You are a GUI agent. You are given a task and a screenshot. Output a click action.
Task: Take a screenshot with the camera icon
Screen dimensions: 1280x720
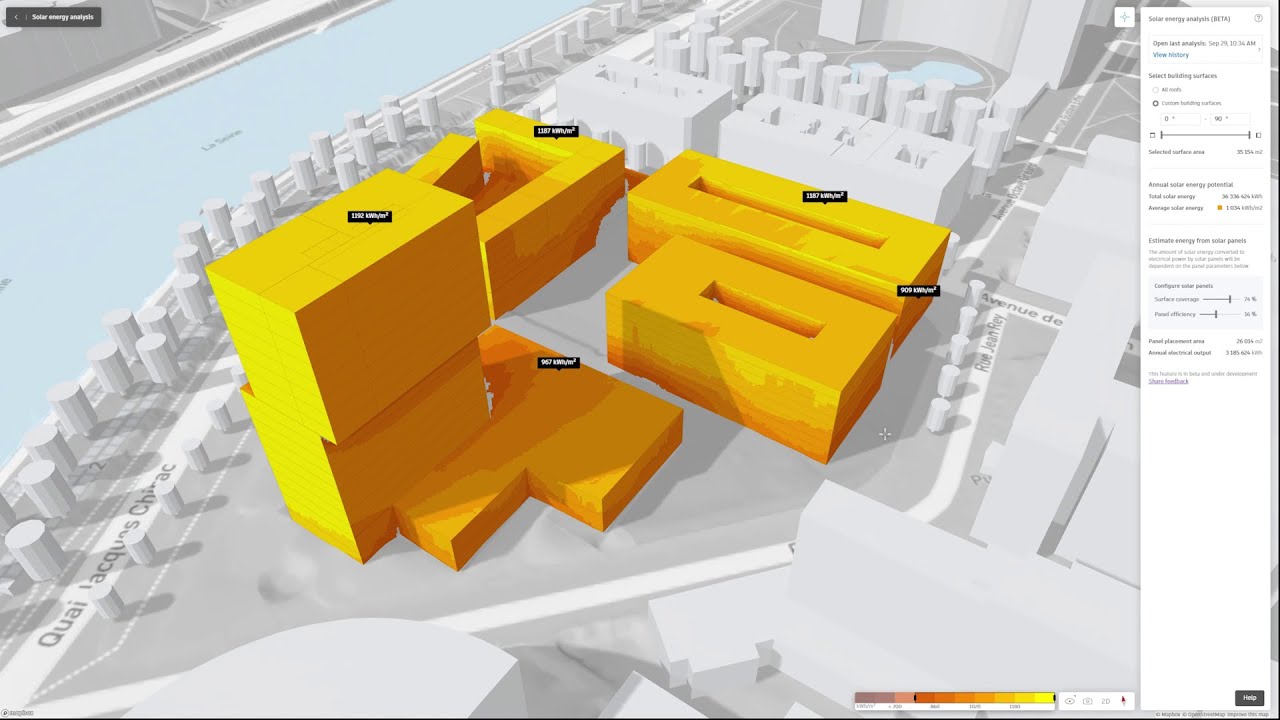(1088, 701)
